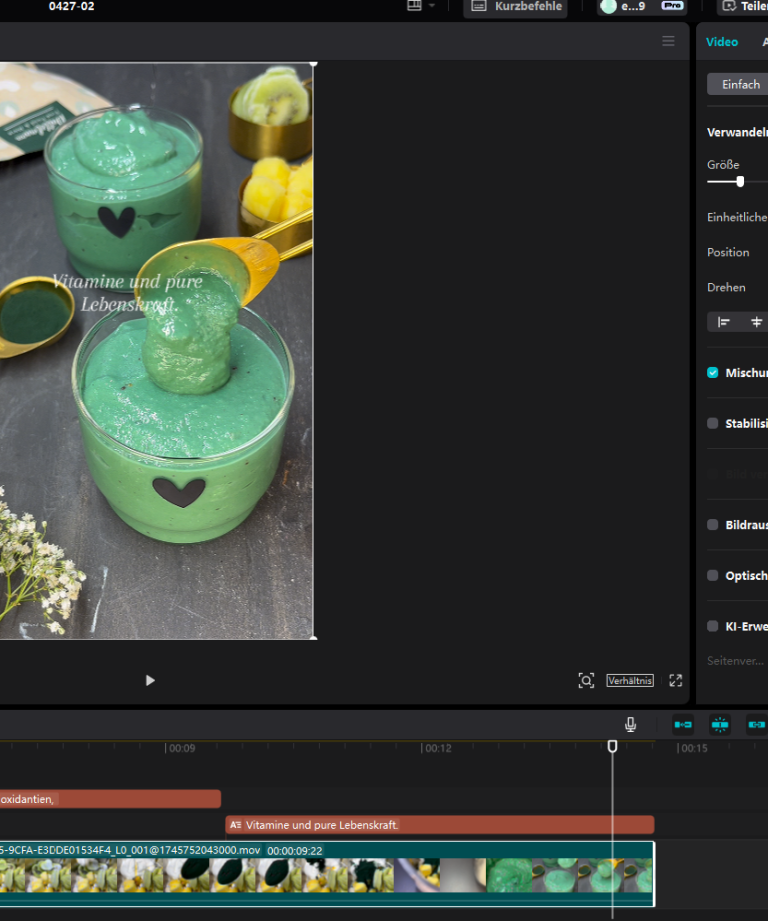Open the preview panel hamburger menu
The height and width of the screenshot is (921, 768).
pos(668,41)
